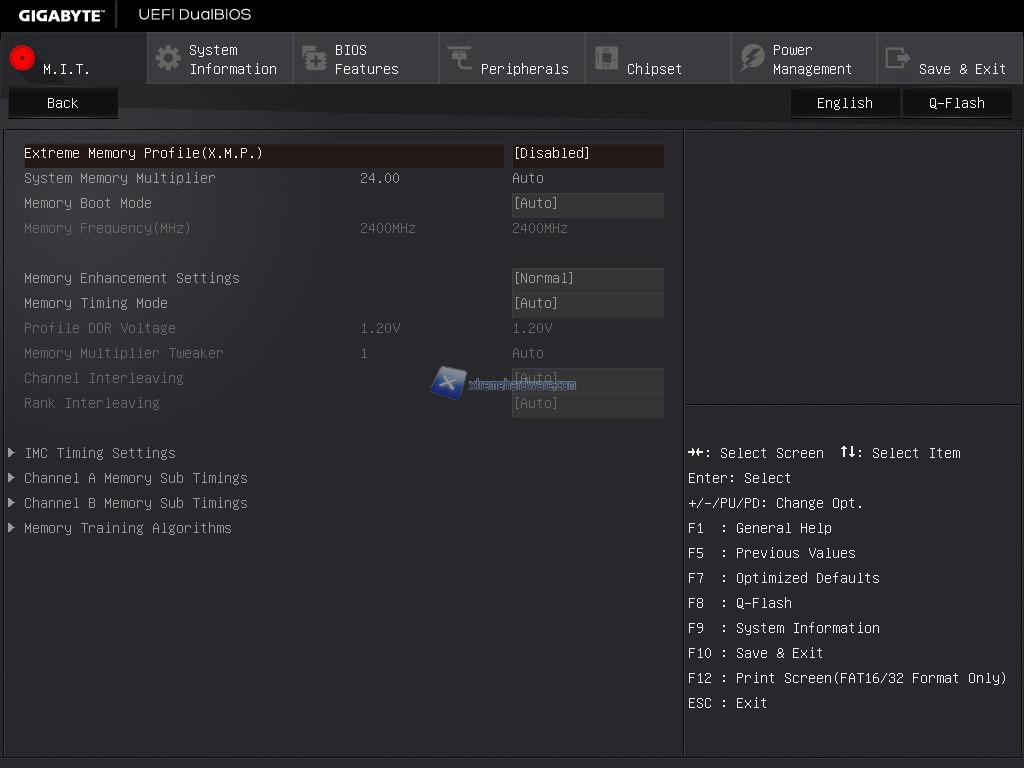Click the Chipset tab icon

pyautogui.click(x=606, y=58)
